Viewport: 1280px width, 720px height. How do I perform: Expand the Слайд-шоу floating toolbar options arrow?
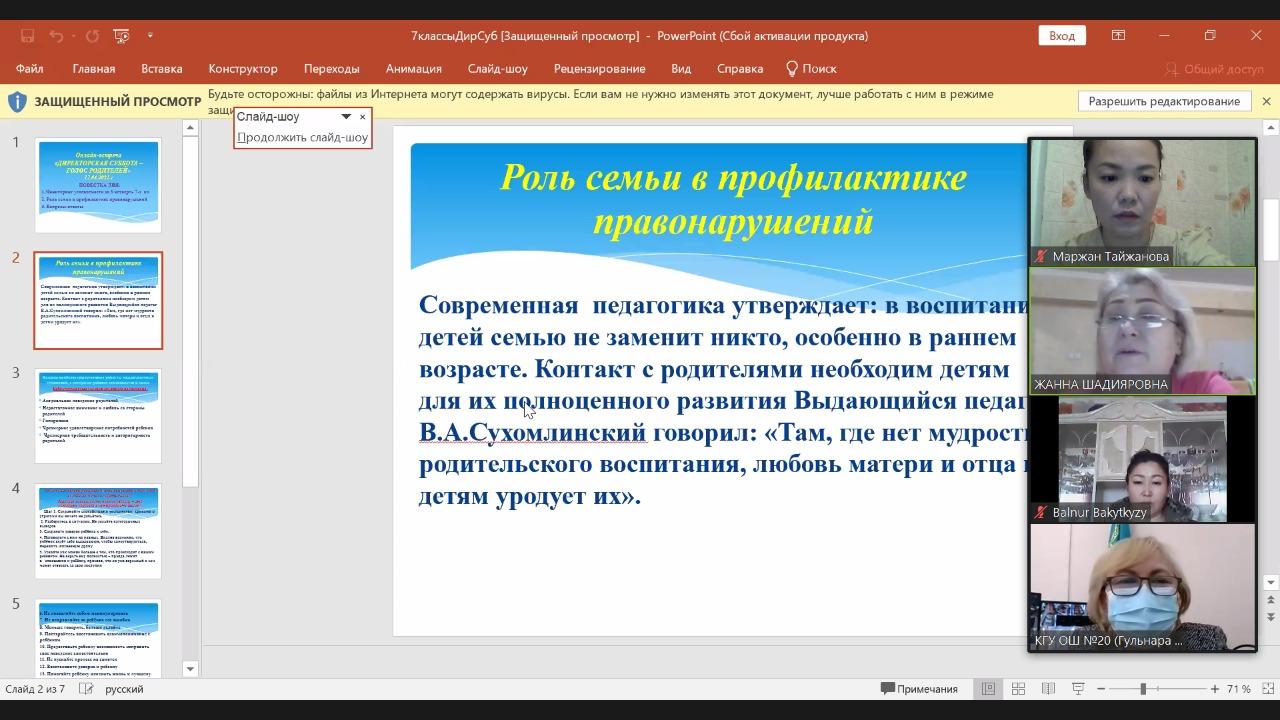tap(346, 117)
